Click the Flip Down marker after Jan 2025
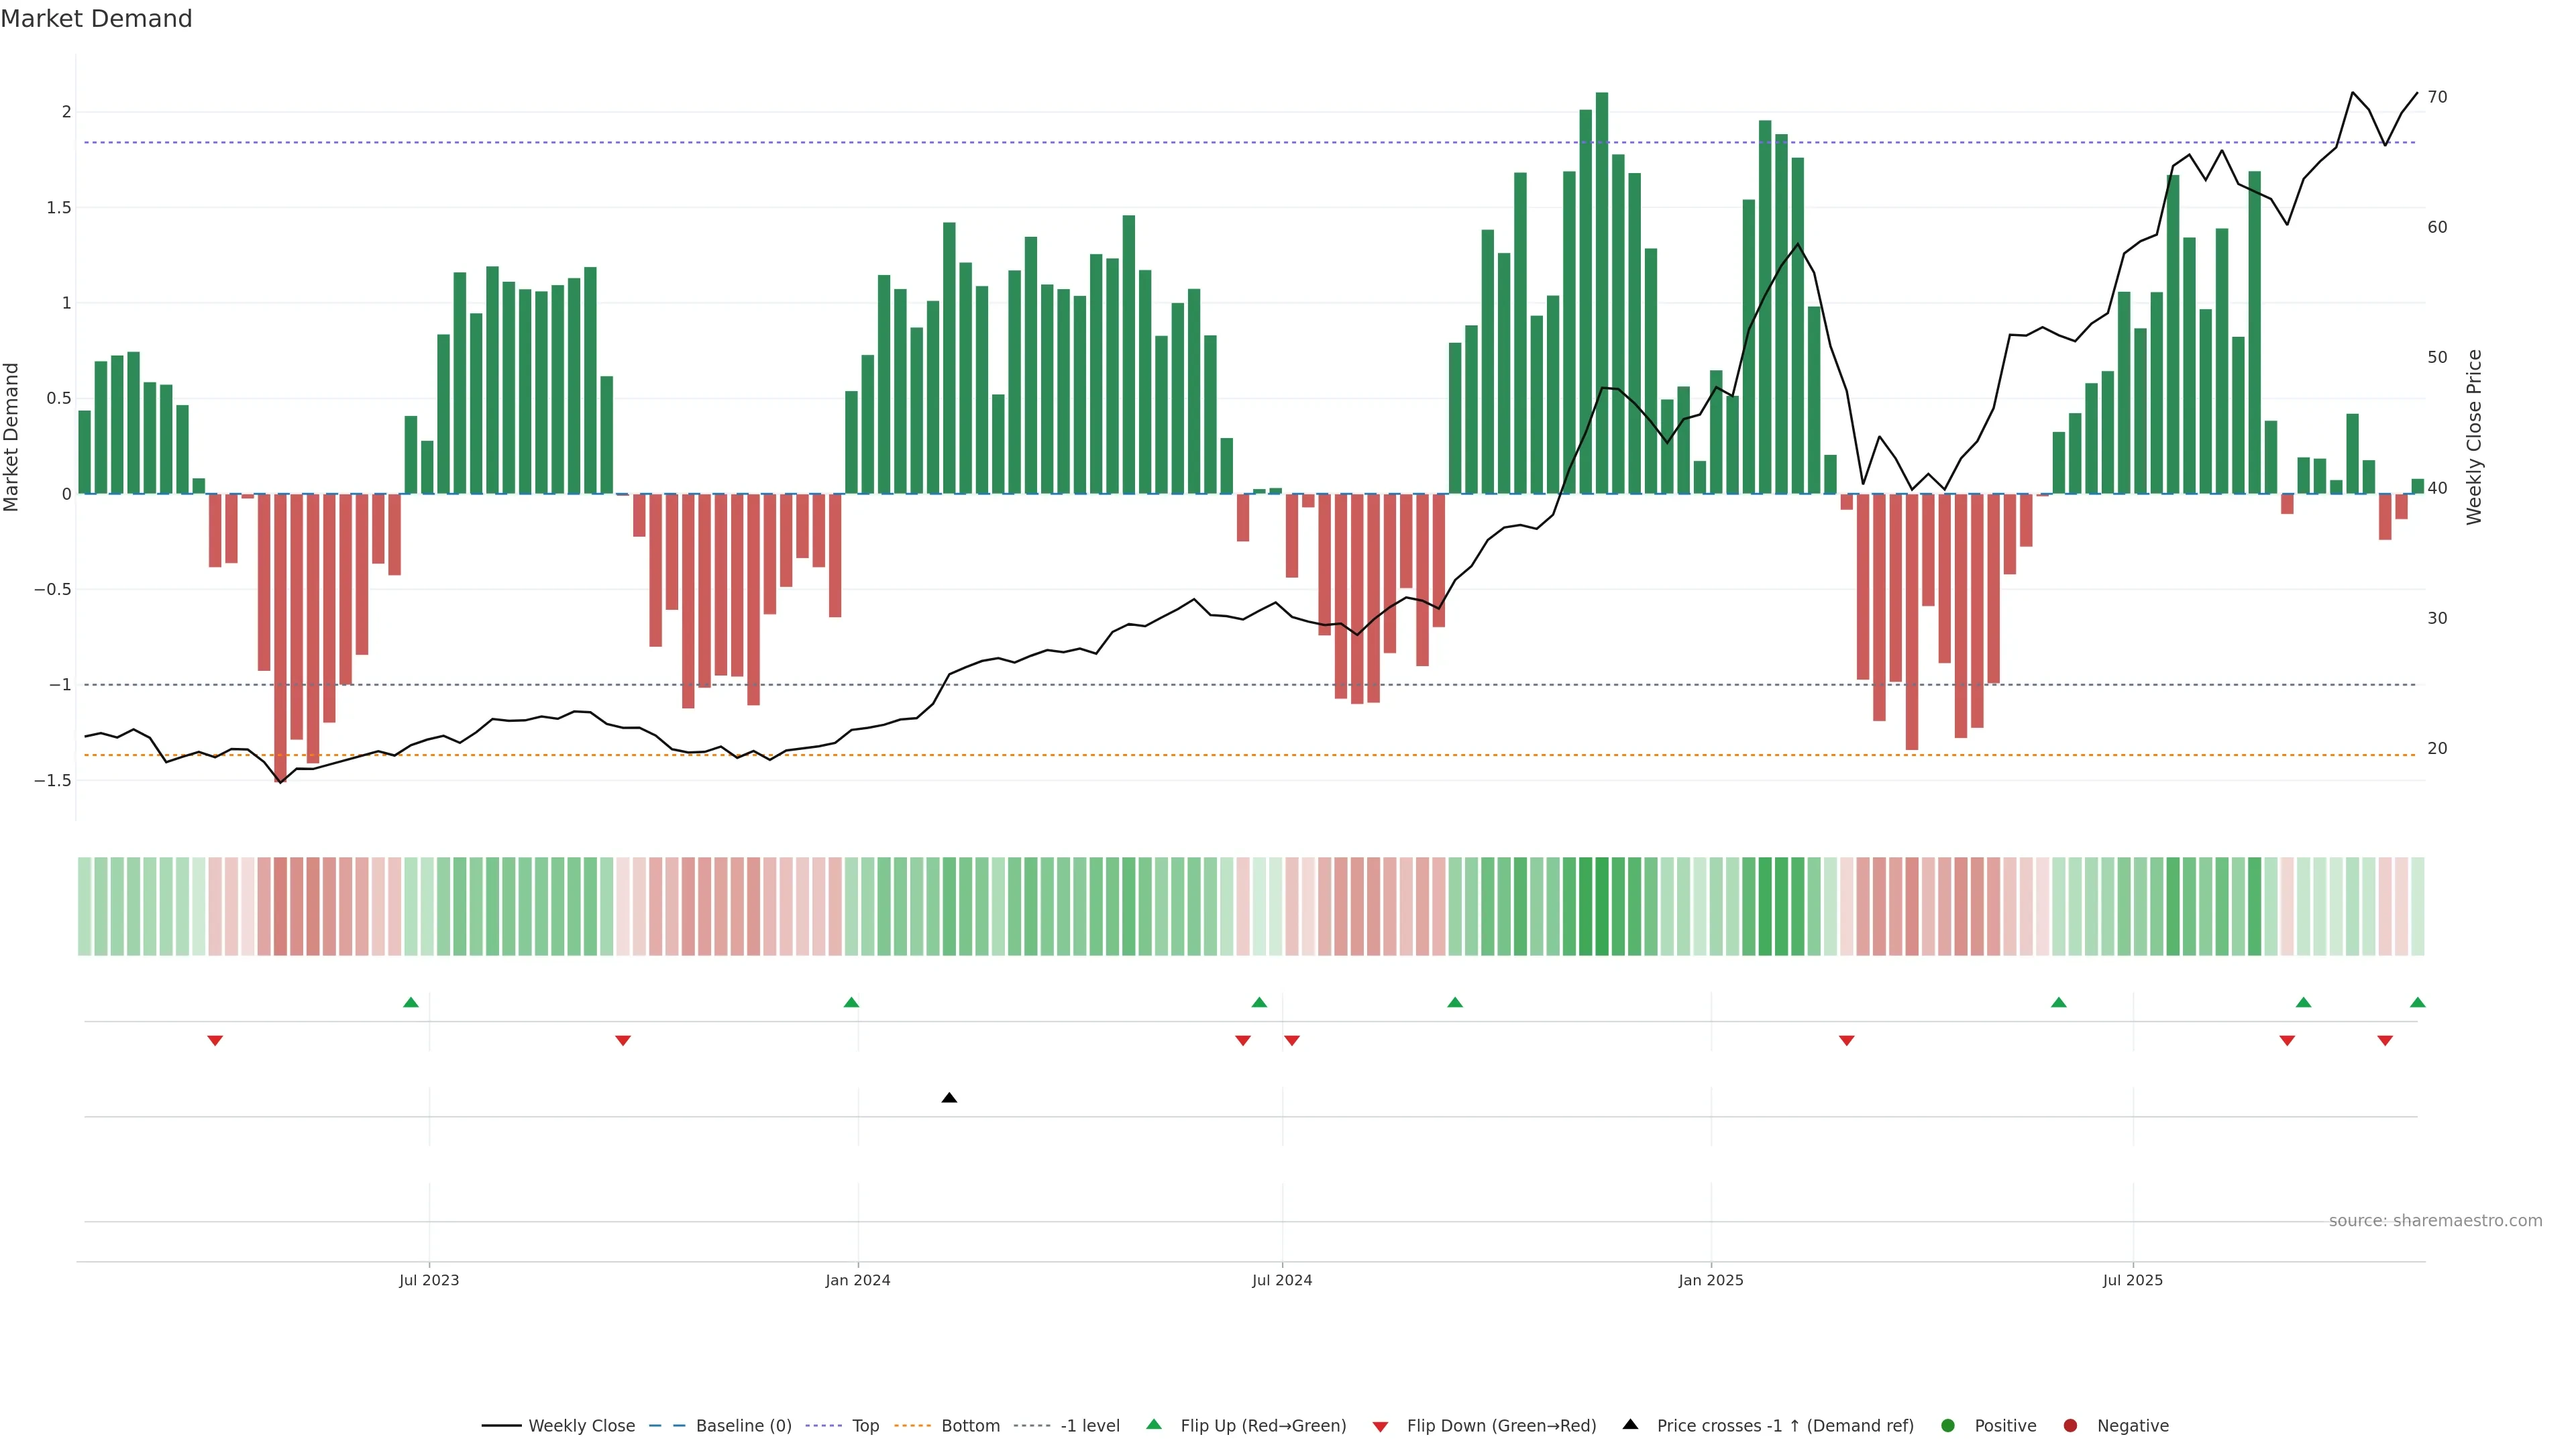Viewport: 2576px width, 1449px height. coord(1846,1041)
